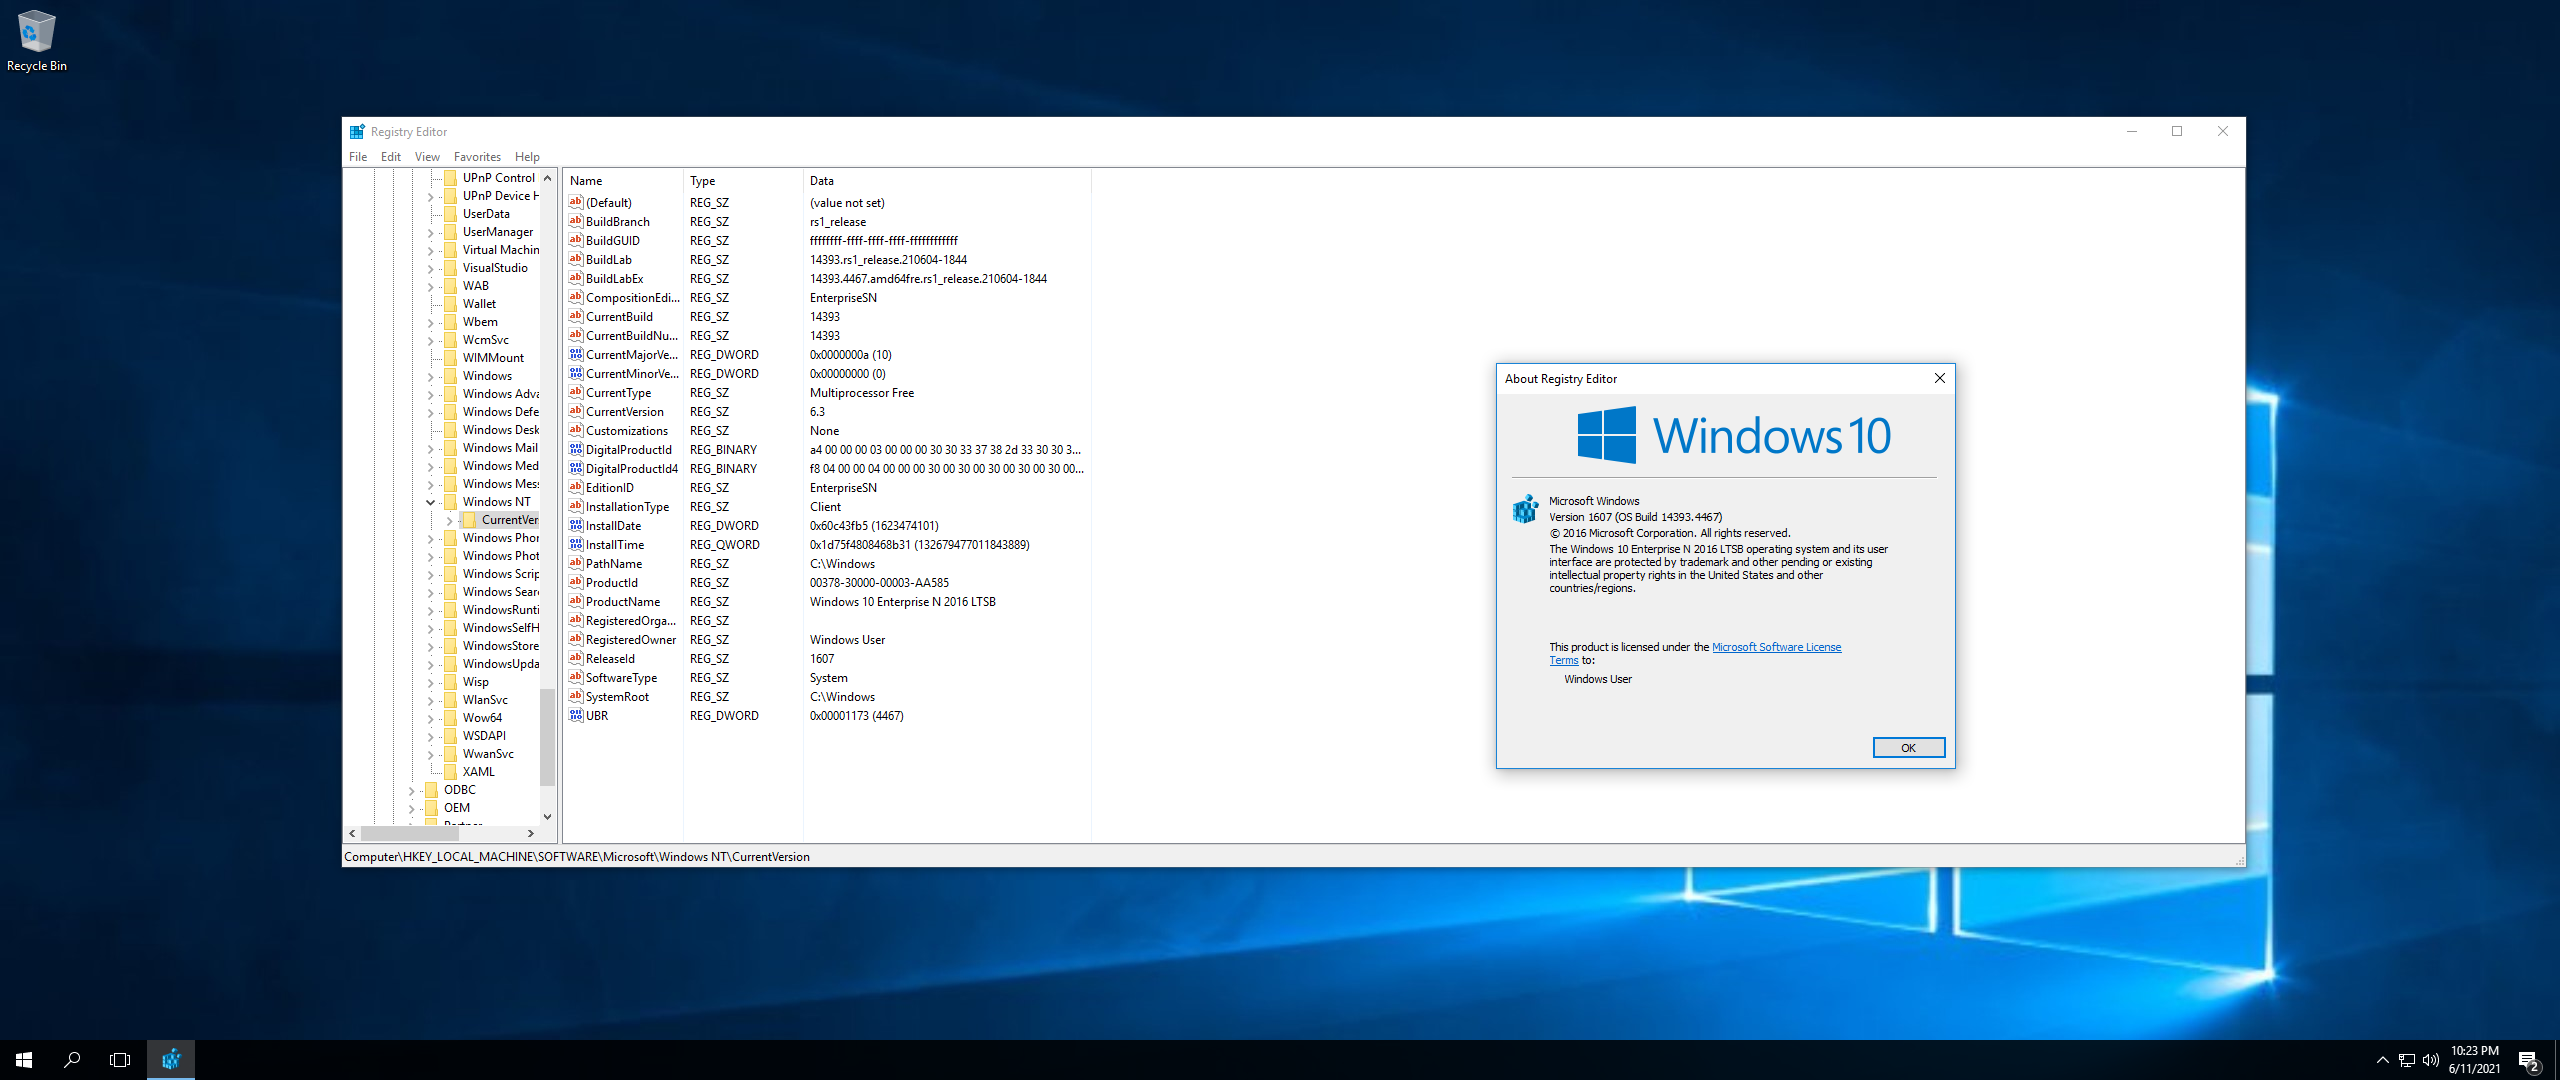Click the BuildBranch string value icon
This screenshot has width=2560, height=1080.
tap(576, 221)
